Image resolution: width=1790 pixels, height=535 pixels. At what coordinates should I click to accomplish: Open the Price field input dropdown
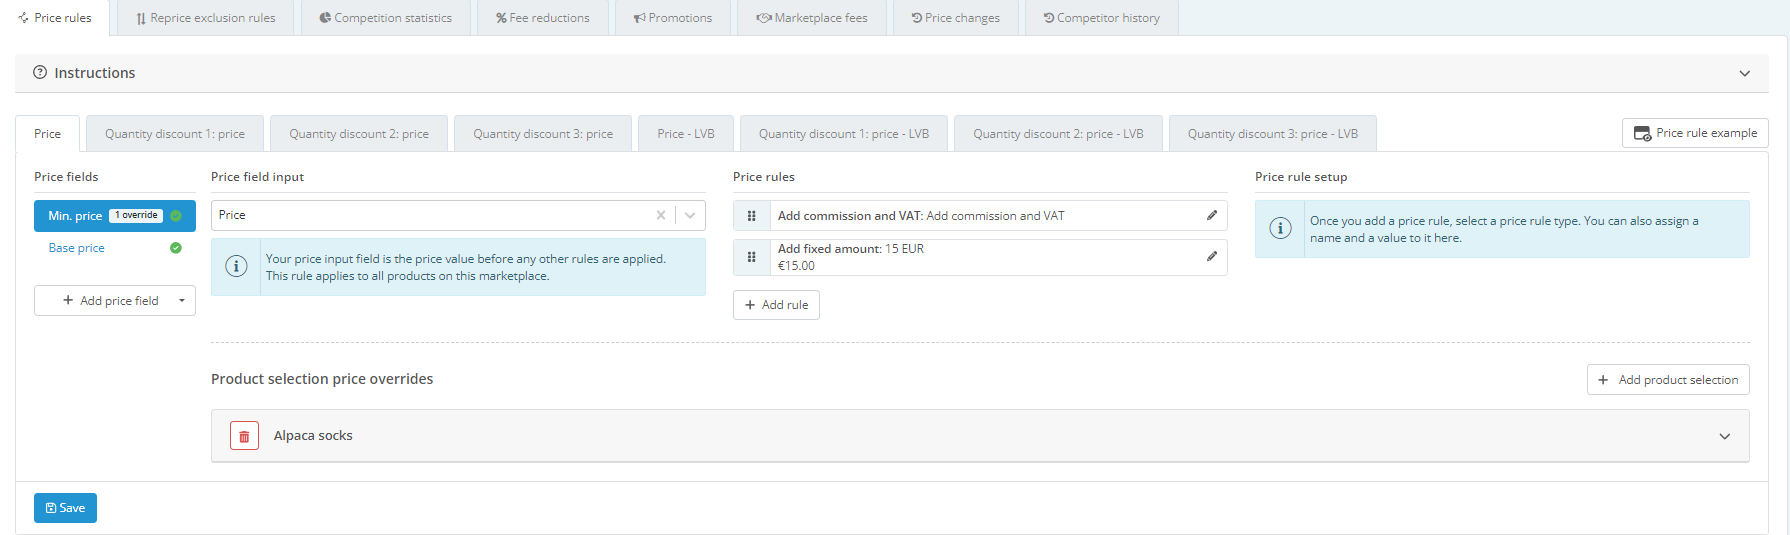coord(690,215)
